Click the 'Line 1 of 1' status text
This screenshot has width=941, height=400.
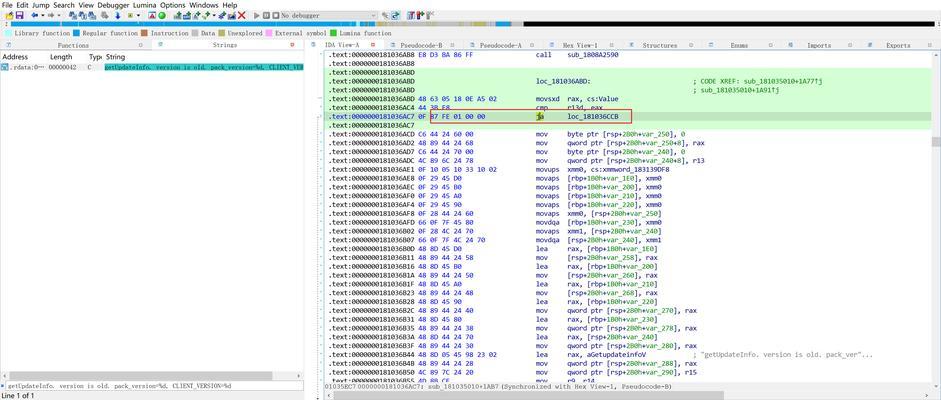point(19,396)
